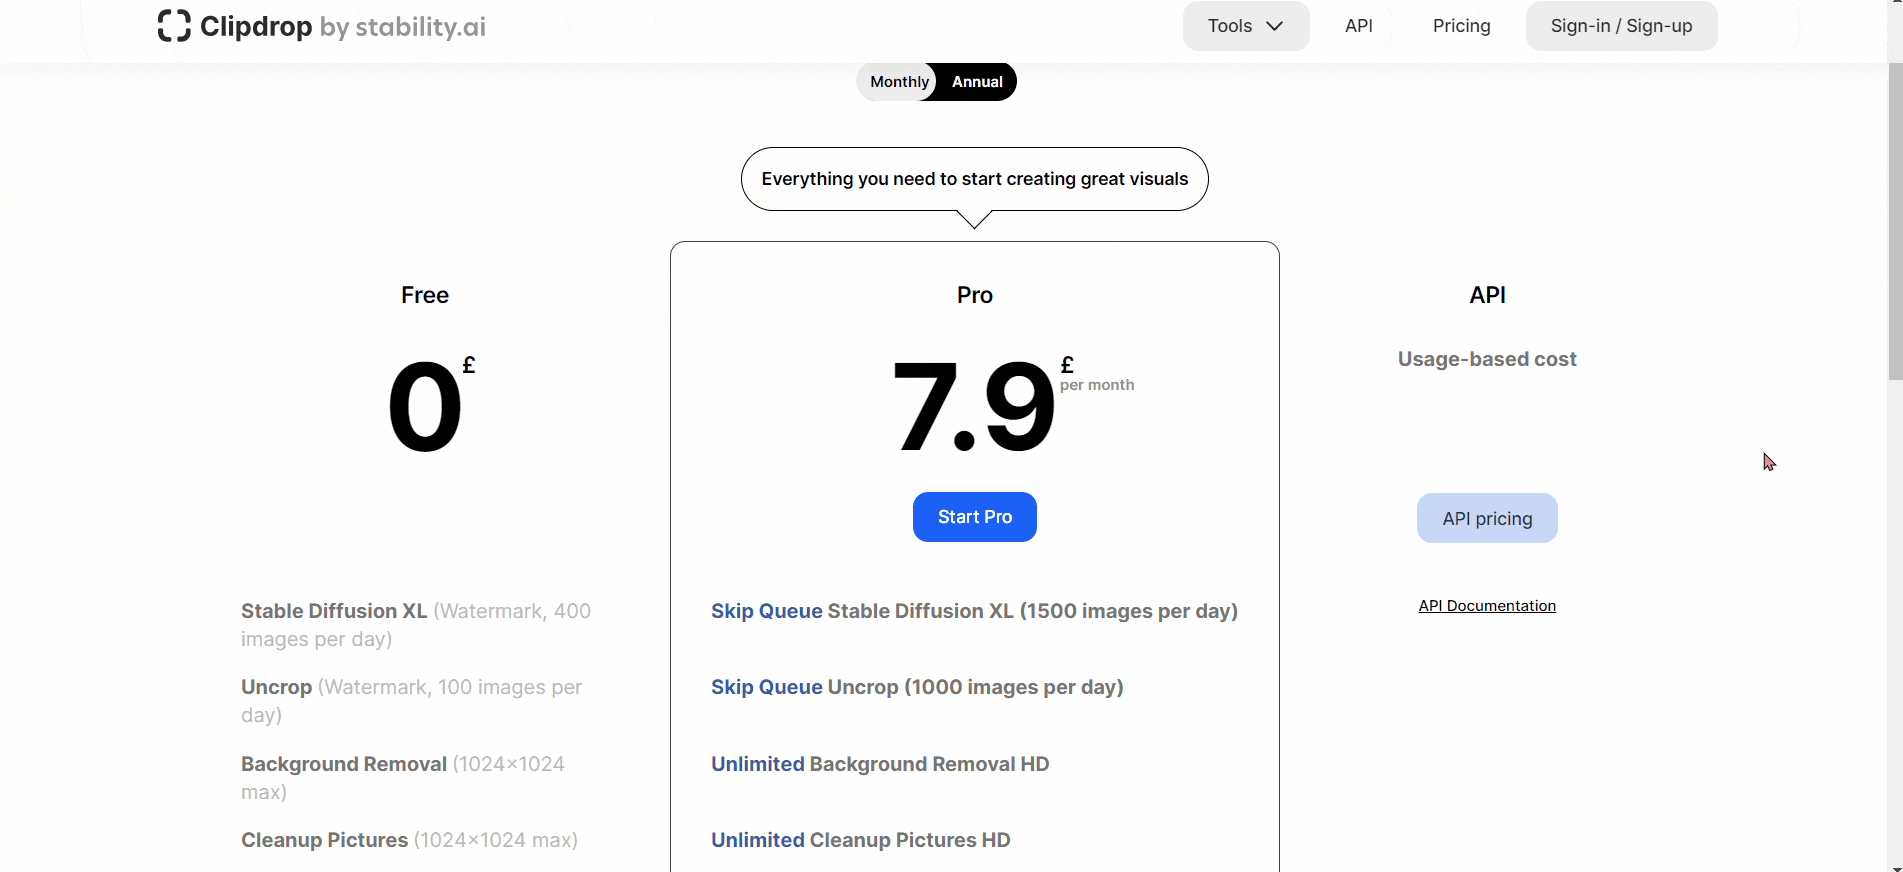Click the "per month" label

(1097, 385)
